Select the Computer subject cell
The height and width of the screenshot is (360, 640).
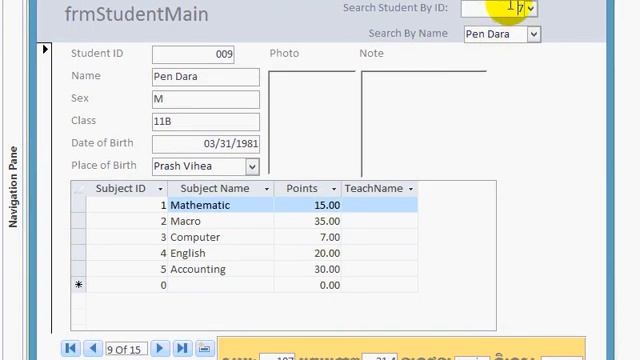221,237
